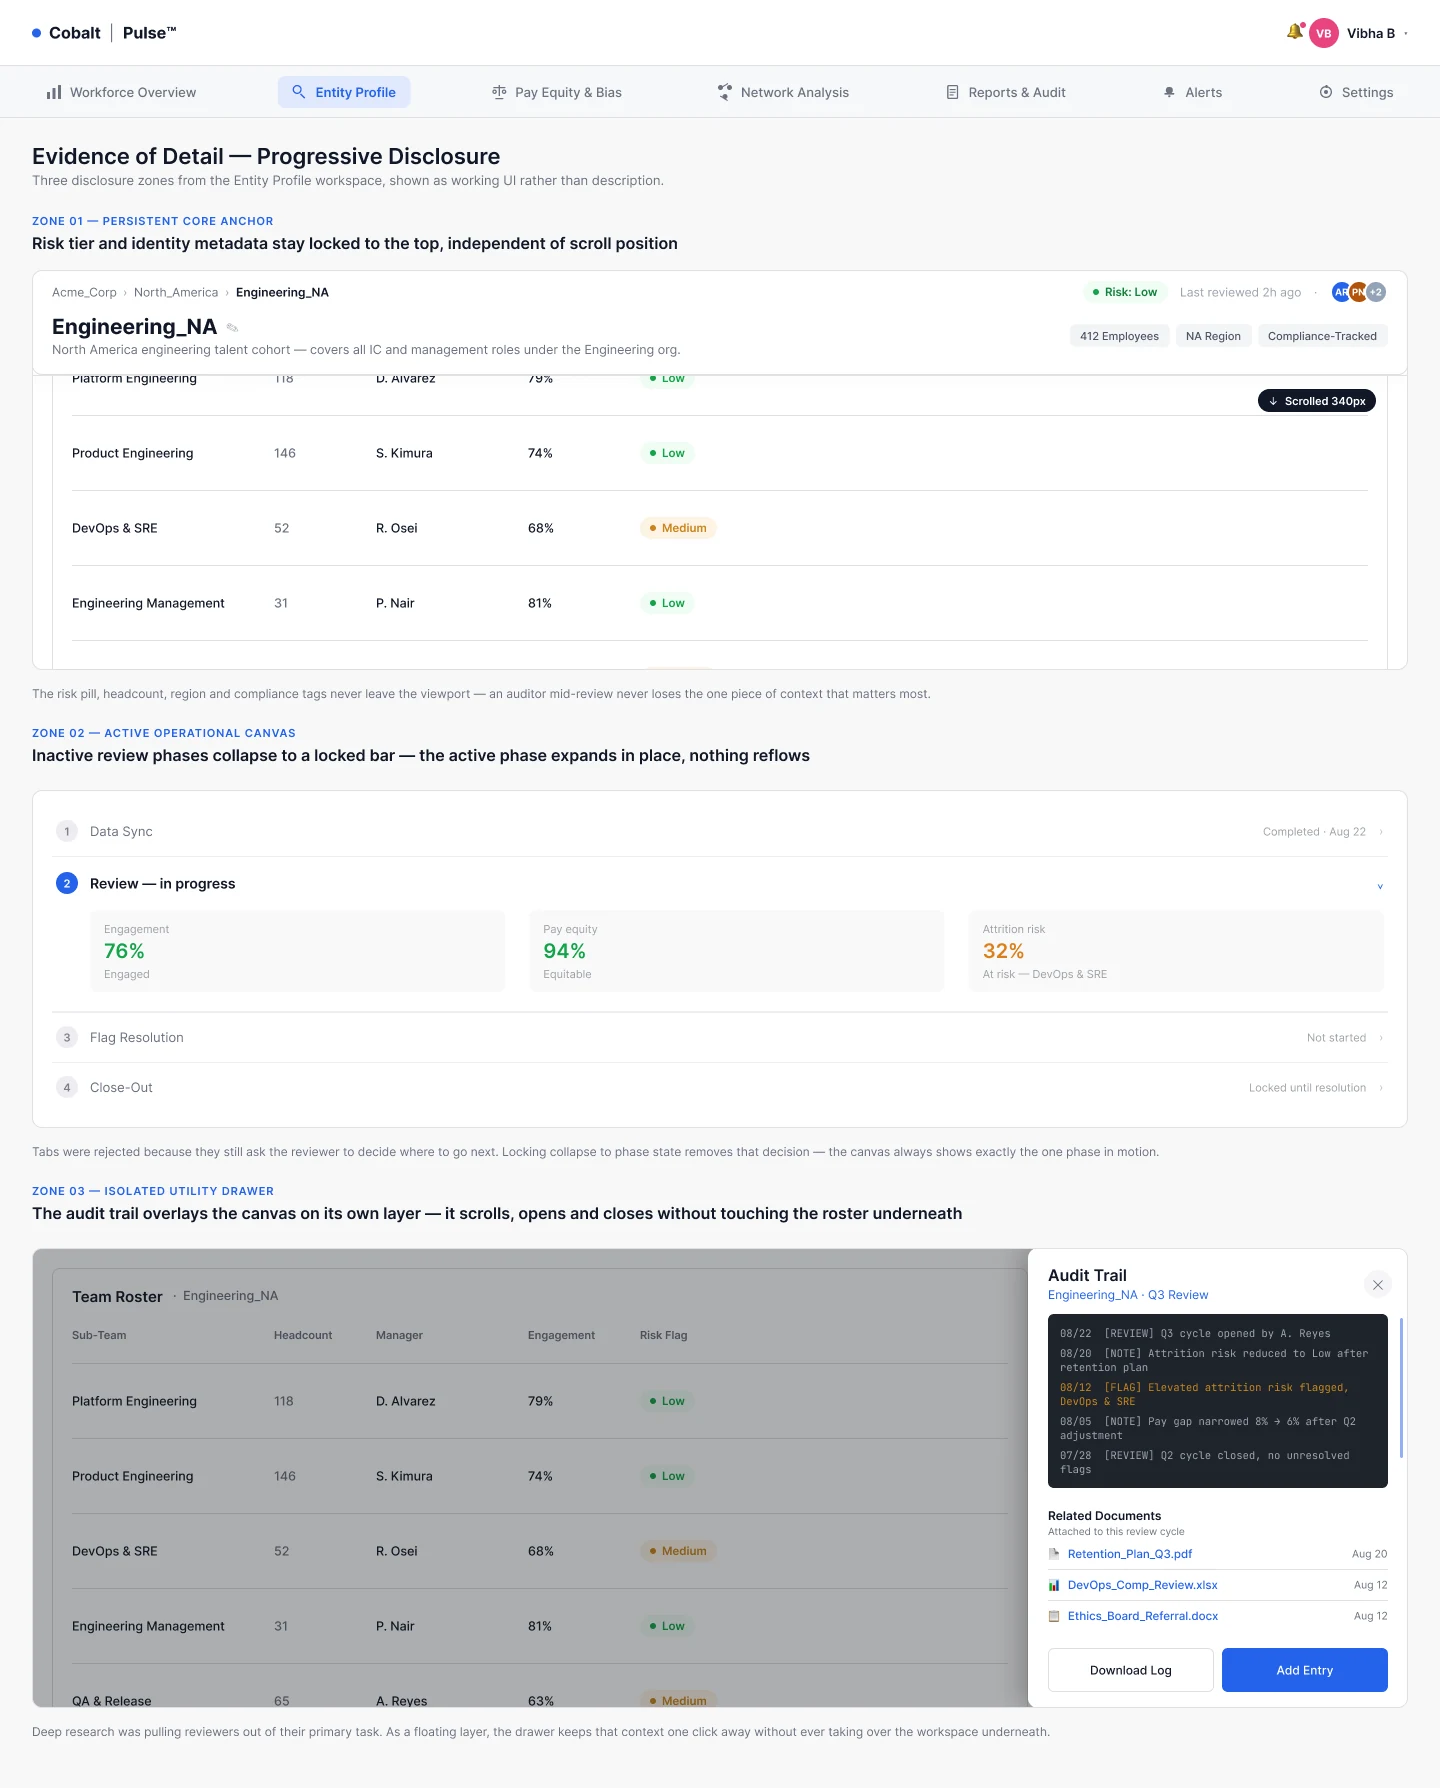Click the Locked until resolution text
1440x1788 pixels.
click(1307, 1088)
